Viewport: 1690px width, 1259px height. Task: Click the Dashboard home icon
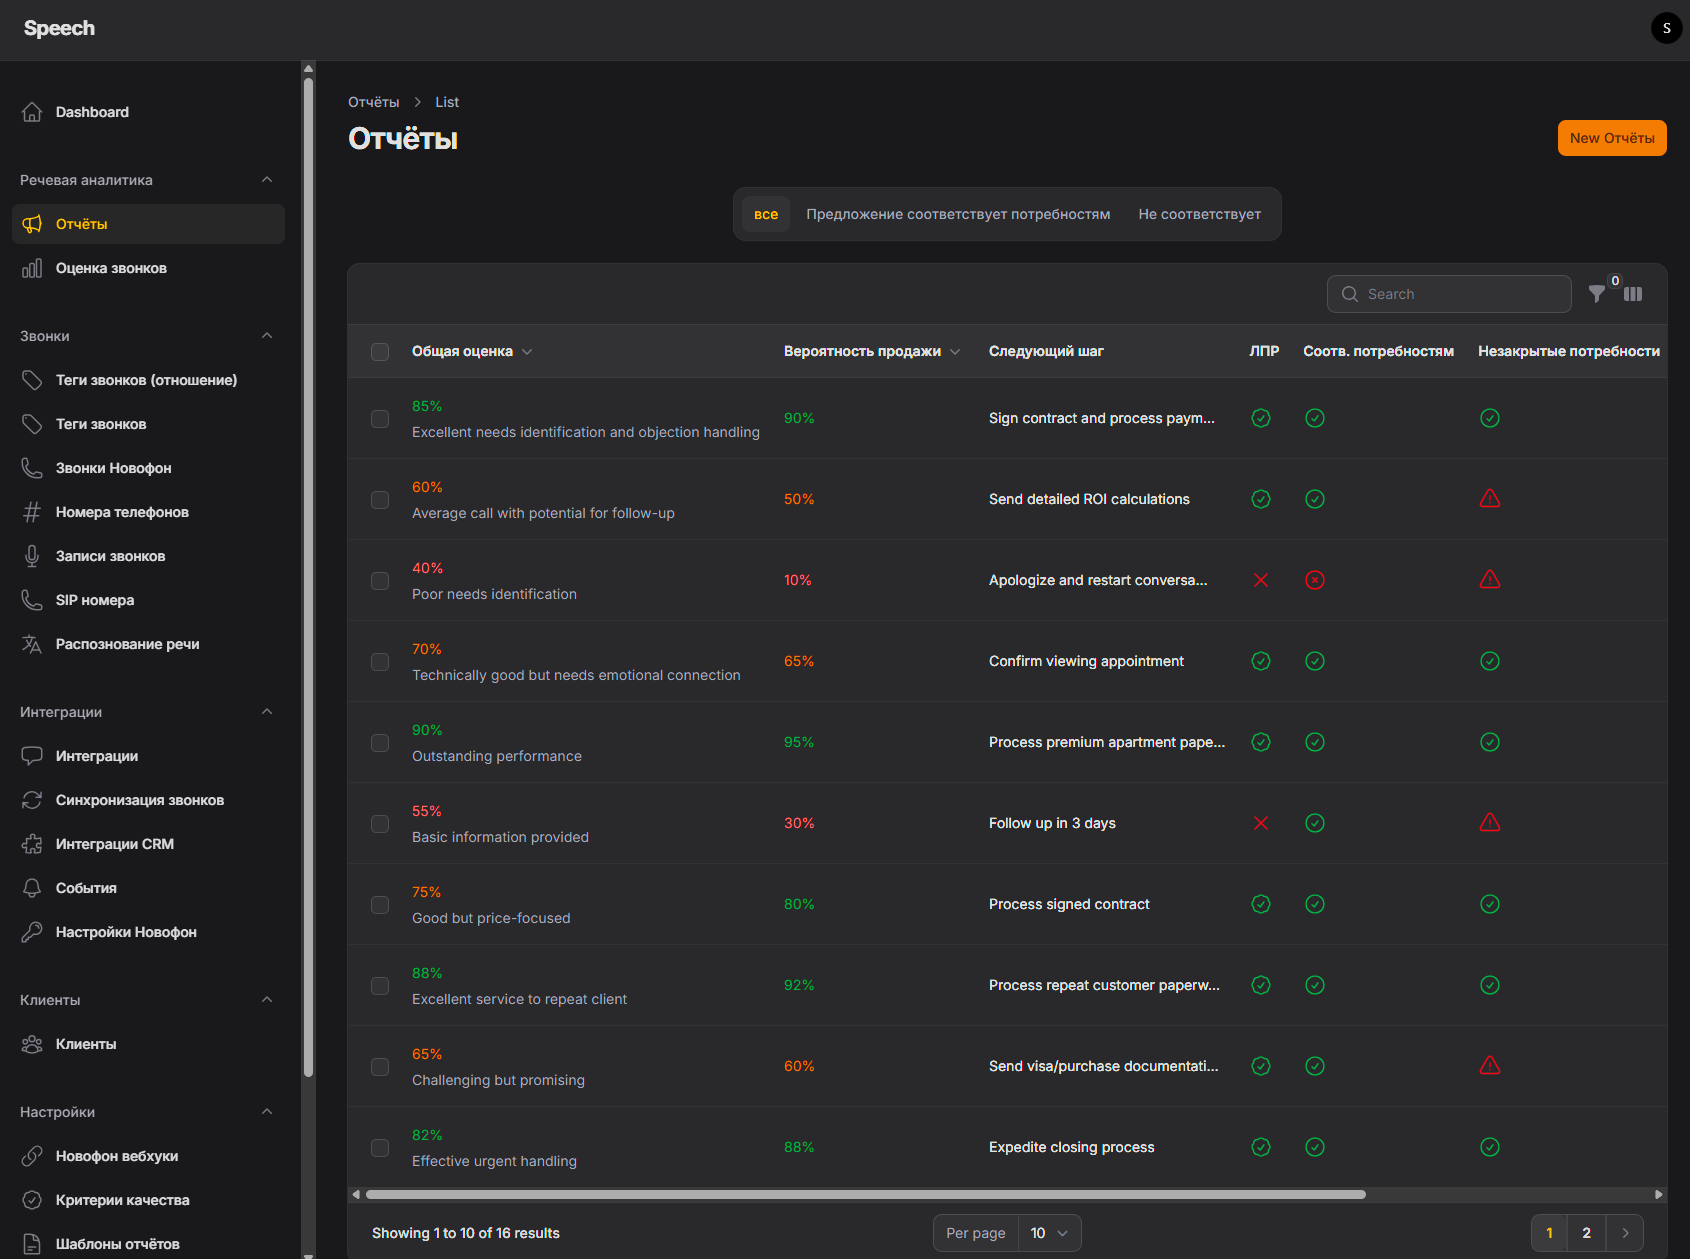[32, 112]
